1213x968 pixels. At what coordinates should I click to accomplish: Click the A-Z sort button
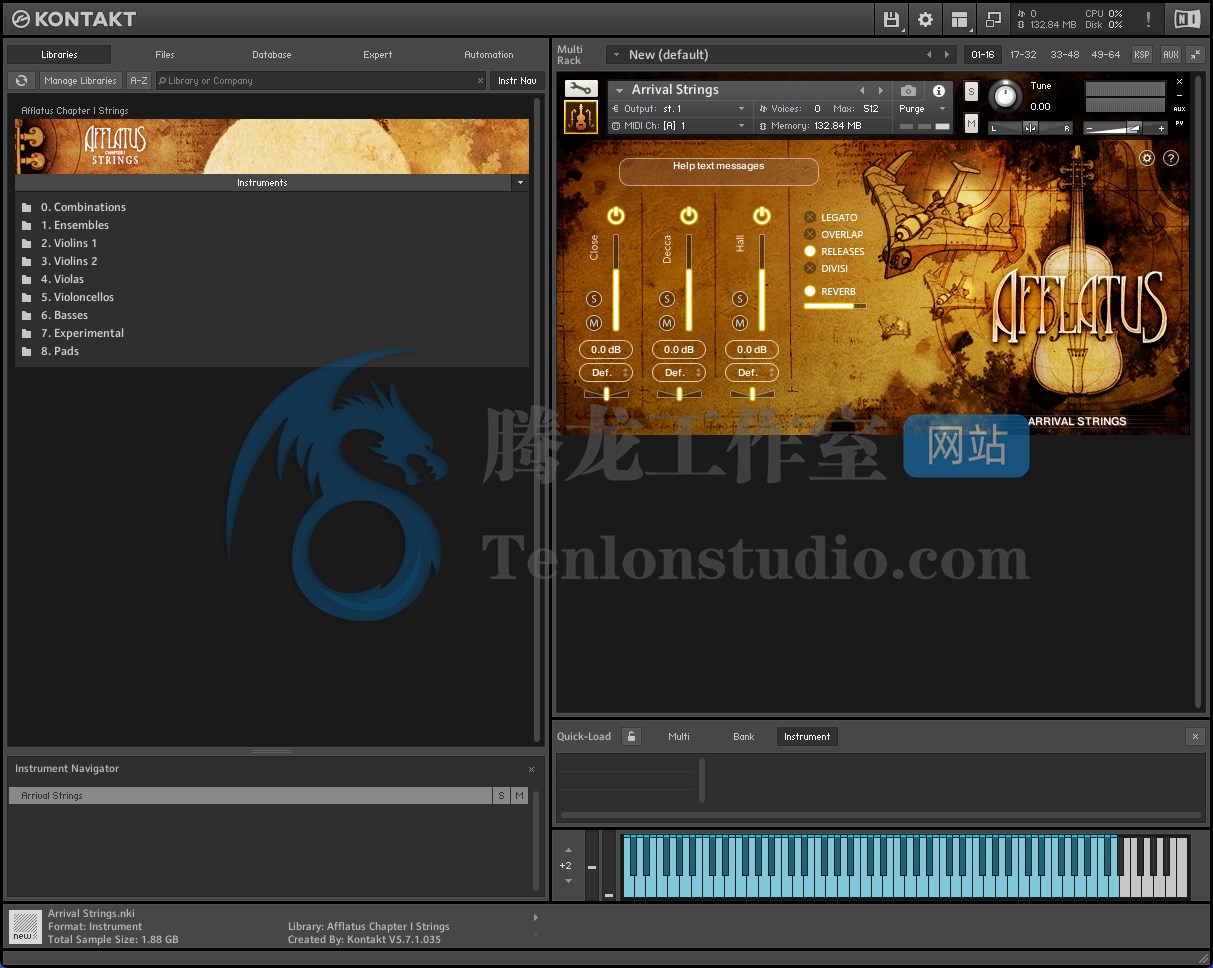(x=139, y=80)
